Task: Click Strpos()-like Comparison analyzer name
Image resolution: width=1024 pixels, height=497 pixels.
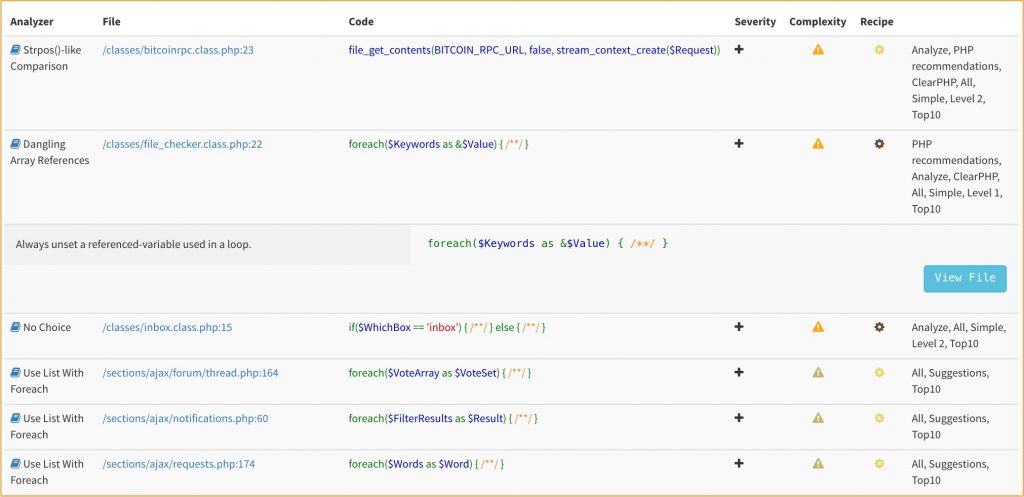Action: [x=46, y=58]
